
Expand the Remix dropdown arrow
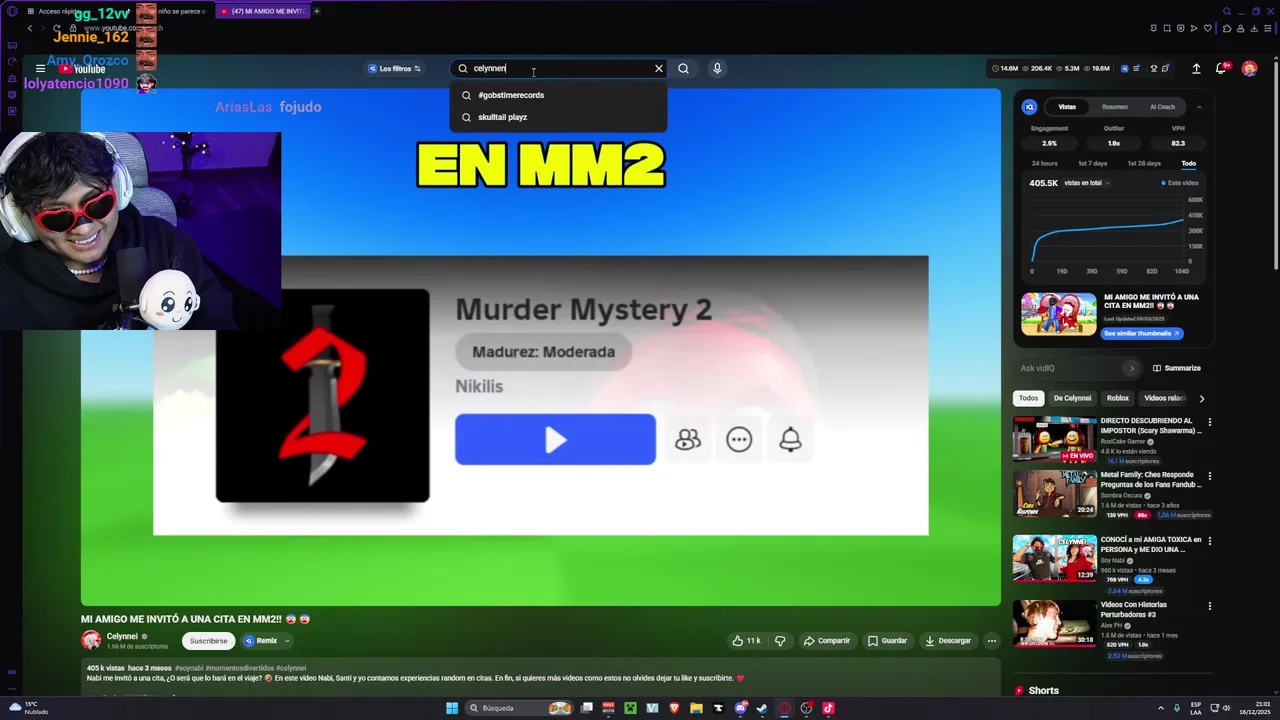[287, 641]
